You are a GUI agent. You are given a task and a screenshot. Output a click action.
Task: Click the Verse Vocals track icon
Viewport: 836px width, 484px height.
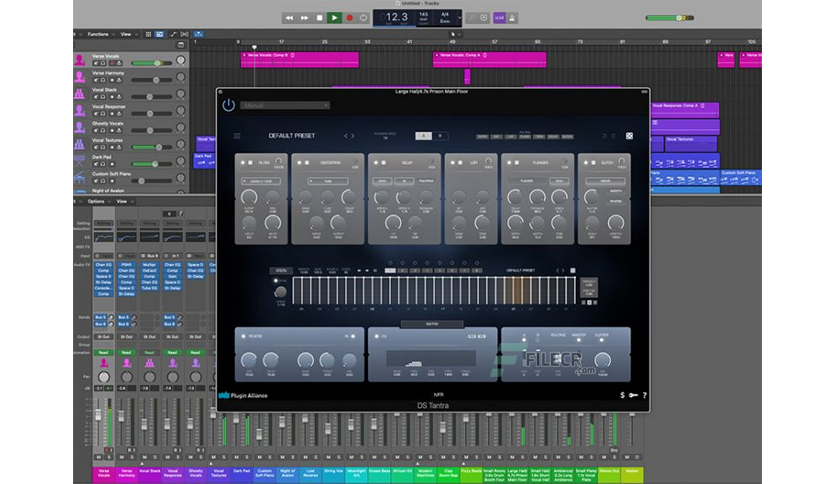tap(79, 60)
